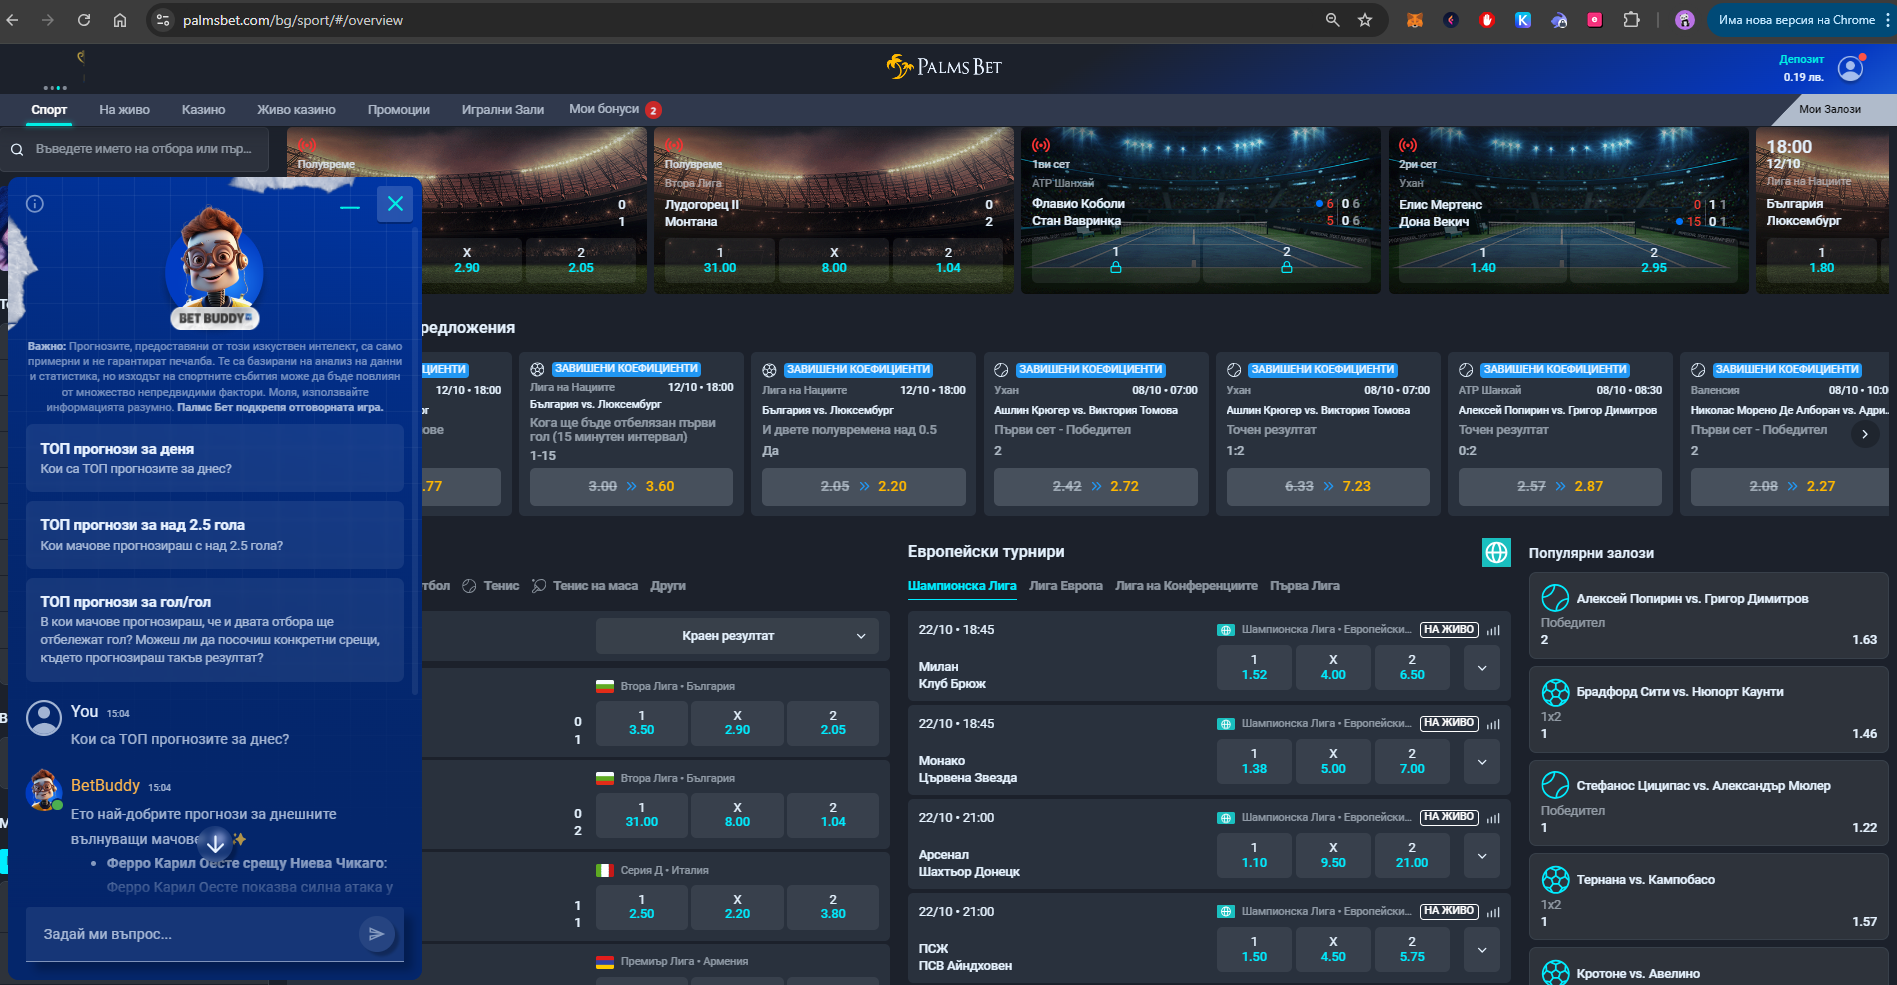Open the Chrome menu three-dots
The width and height of the screenshot is (1897, 985).
click(x=1886, y=20)
